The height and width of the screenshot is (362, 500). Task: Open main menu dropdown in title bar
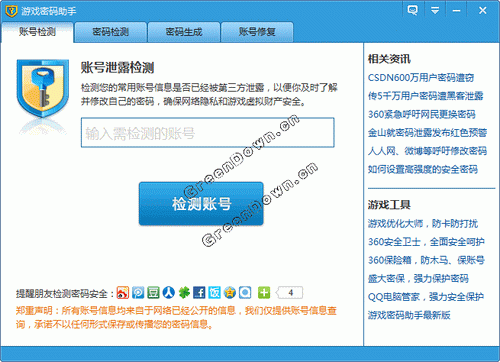pos(435,10)
